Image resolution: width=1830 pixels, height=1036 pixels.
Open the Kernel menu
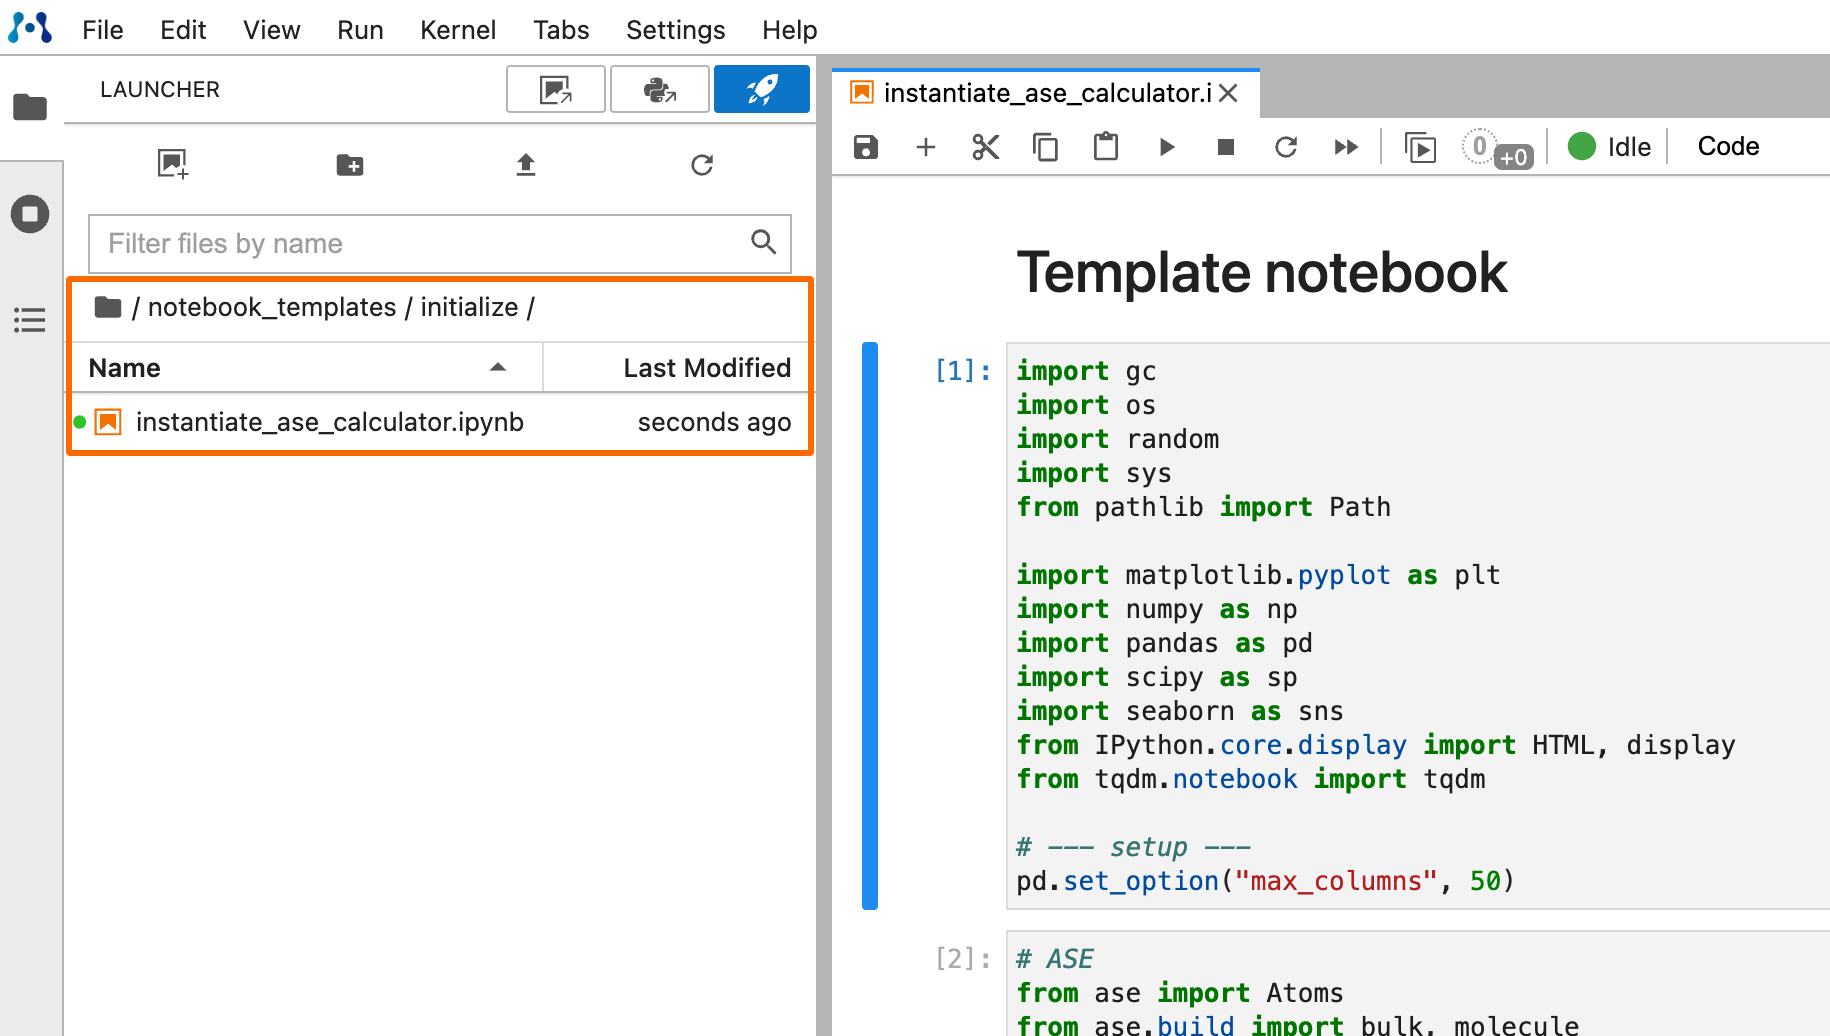pyautogui.click(x=458, y=30)
